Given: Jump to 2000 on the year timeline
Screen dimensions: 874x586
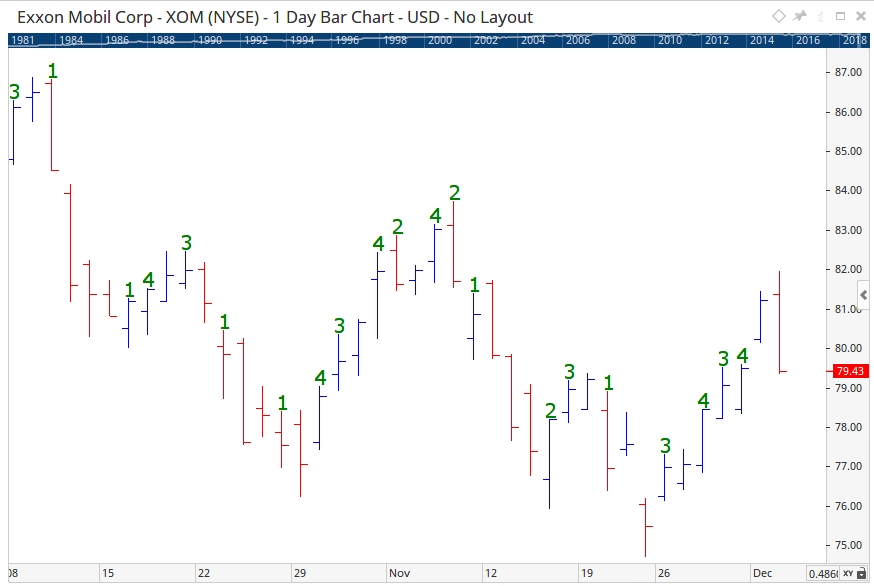Looking at the screenshot, I should (440, 40).
